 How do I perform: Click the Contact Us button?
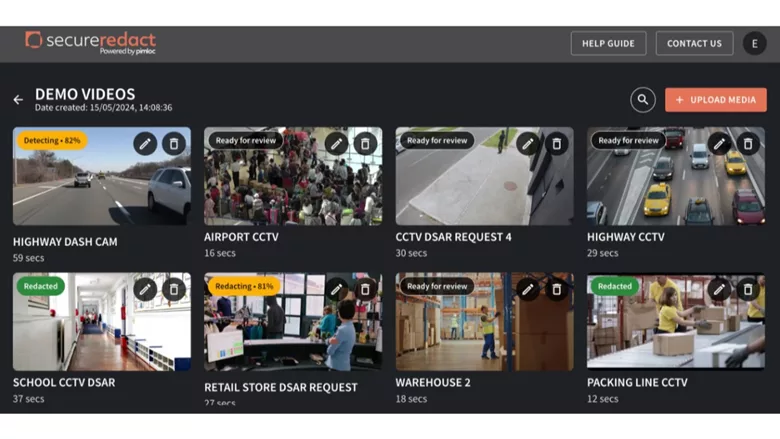694,44
